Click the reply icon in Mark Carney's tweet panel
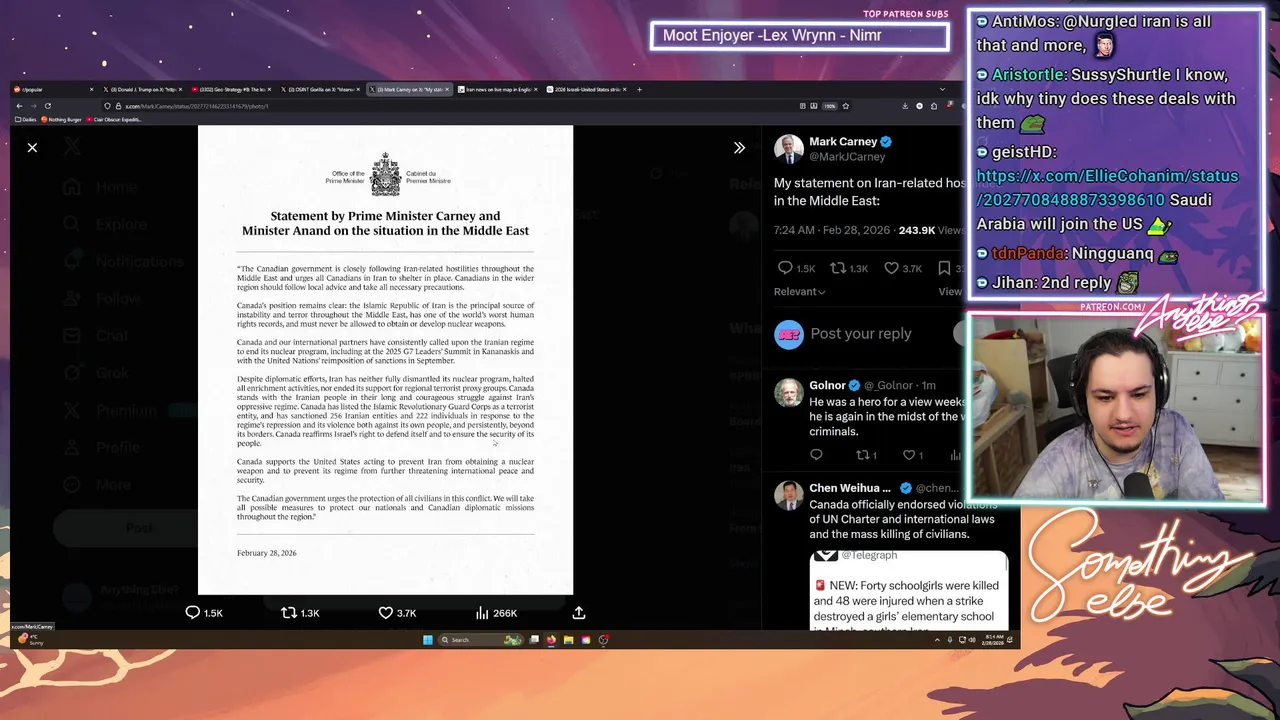This screenshot has width=1280, height=720. [785, 268]
